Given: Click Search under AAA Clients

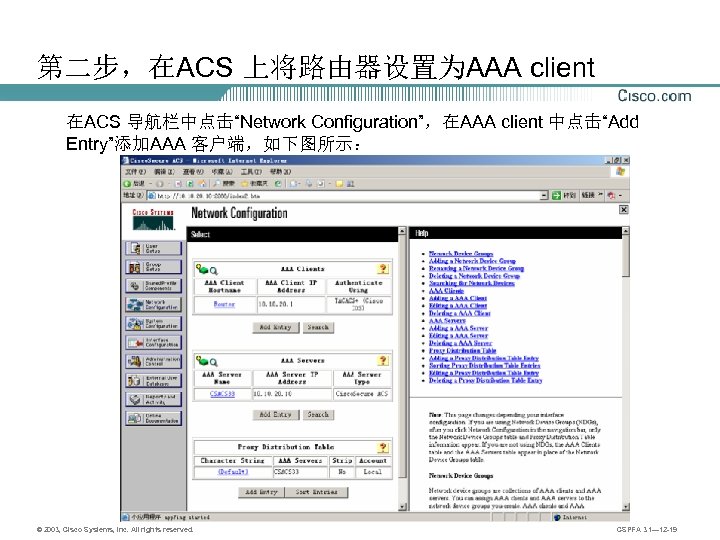Looking at the screenshot, I should click(318, 327).
